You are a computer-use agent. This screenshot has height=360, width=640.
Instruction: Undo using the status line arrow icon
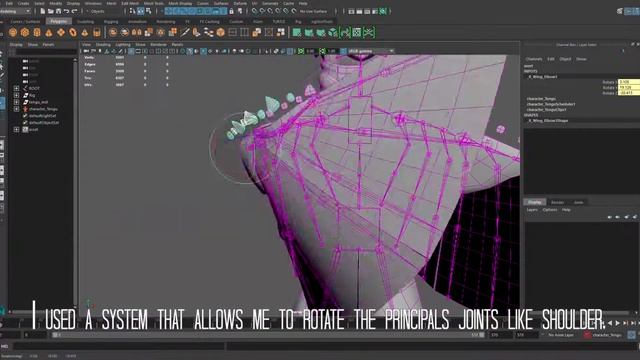[67, 11]
